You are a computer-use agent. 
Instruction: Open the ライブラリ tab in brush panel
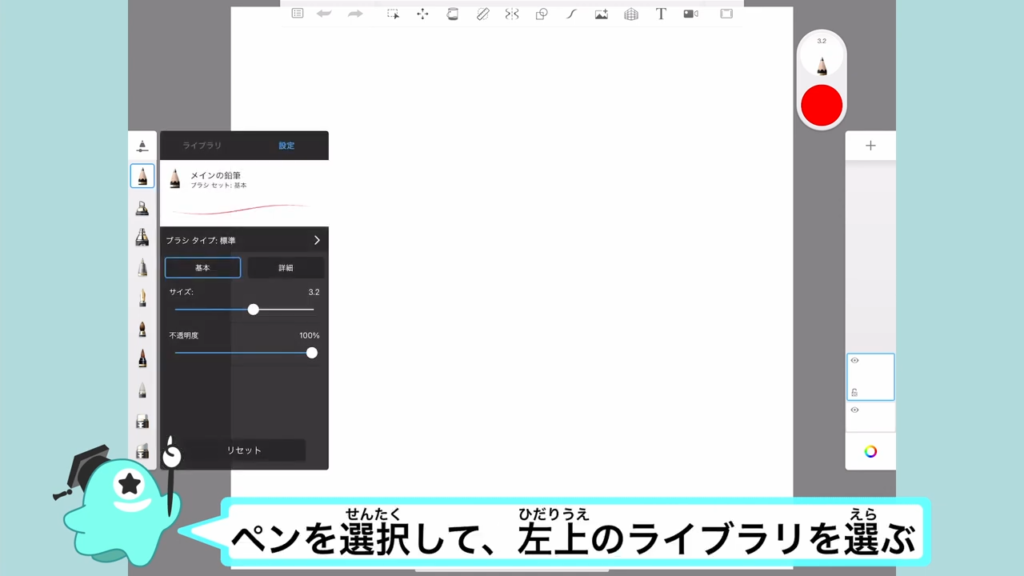[202, 146]
